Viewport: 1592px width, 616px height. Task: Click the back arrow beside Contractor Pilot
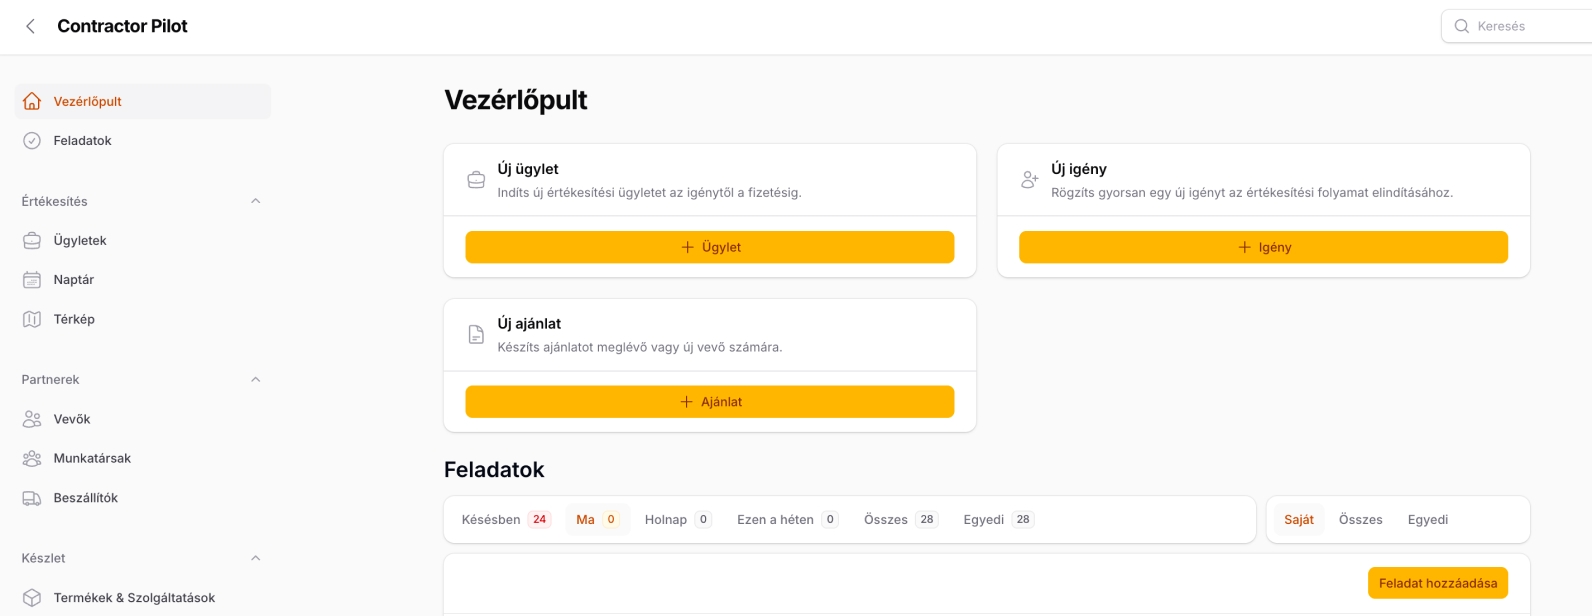(31, 27)
